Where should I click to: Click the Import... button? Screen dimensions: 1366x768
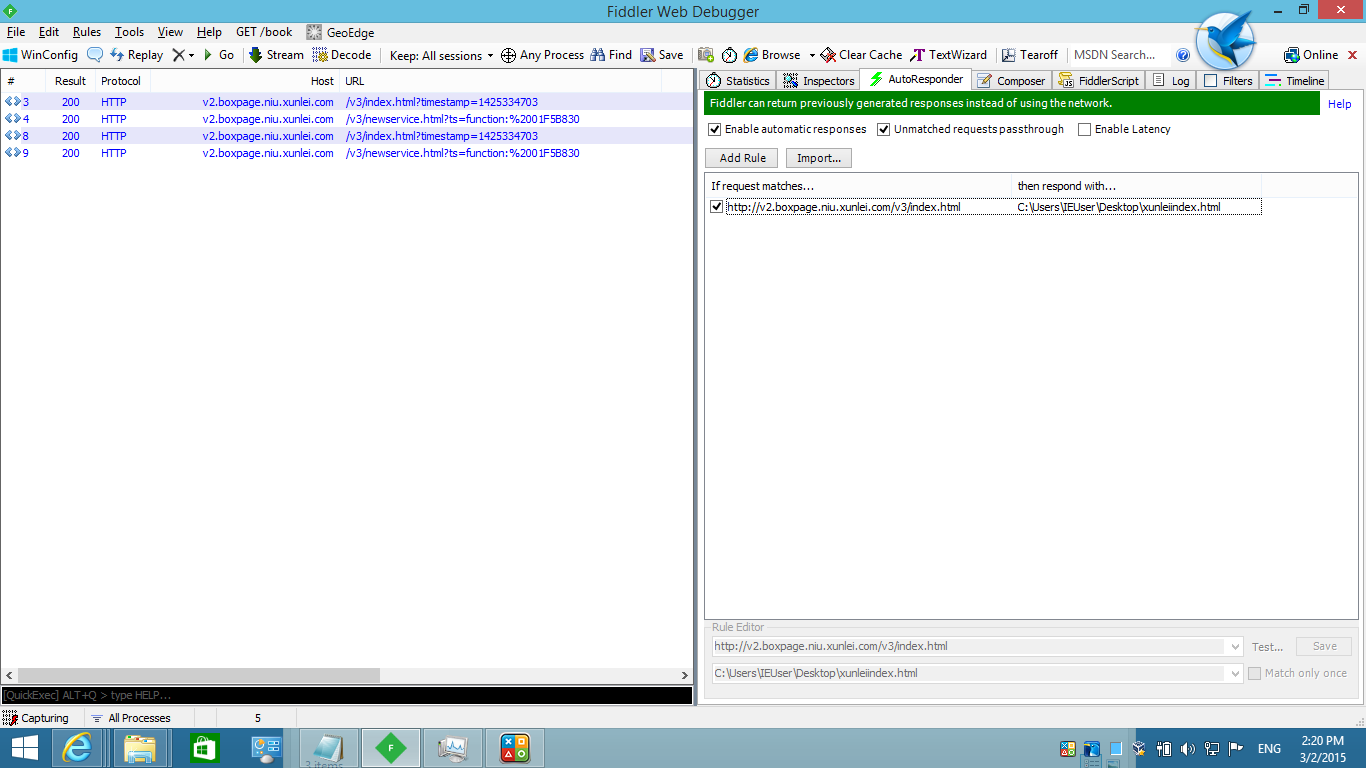(x=818, y=158)
